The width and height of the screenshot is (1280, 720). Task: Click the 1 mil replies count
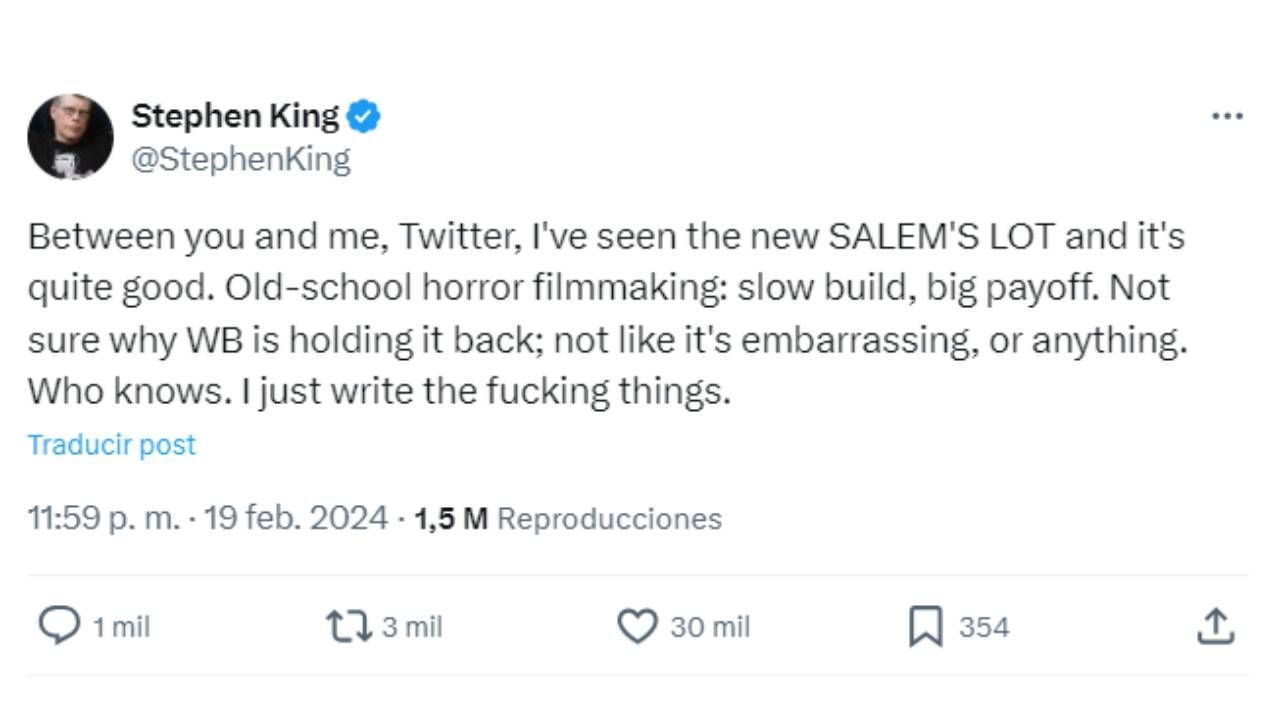pyautogui.click(x=121, y=627)
